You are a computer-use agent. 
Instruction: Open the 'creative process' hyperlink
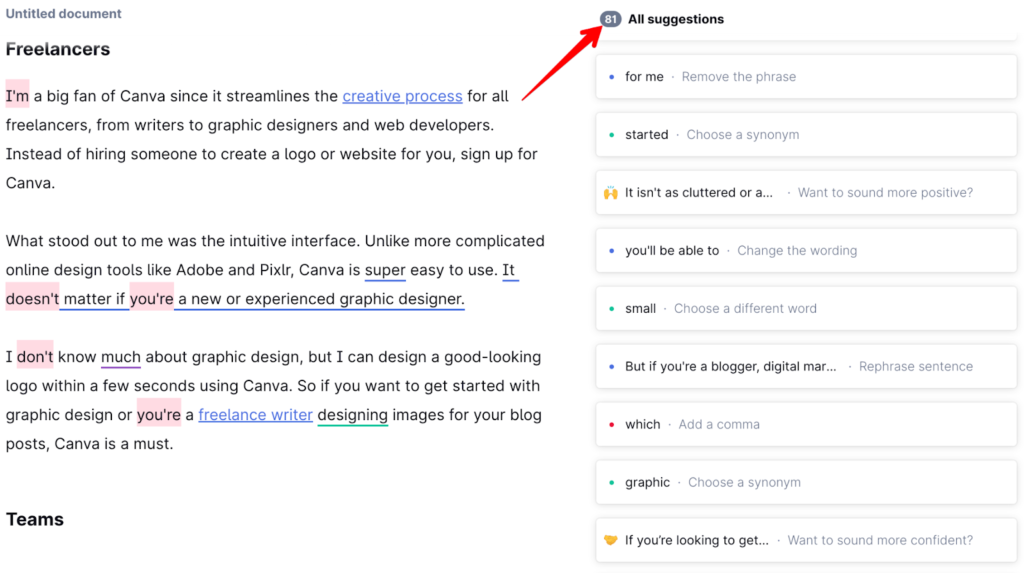click(402, 97)
